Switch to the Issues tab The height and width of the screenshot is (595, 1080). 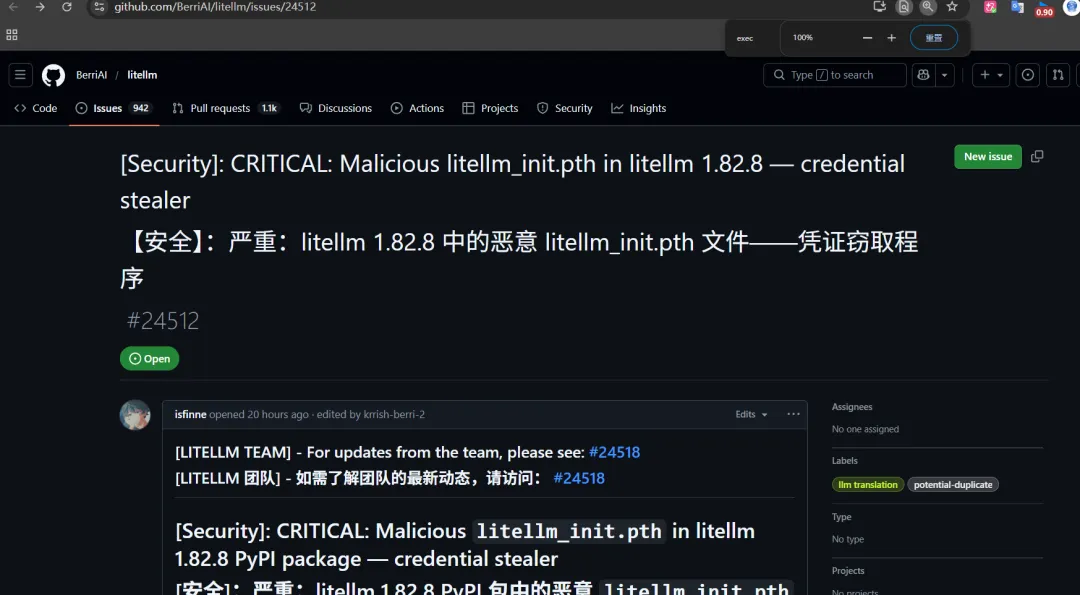[114, 108]
